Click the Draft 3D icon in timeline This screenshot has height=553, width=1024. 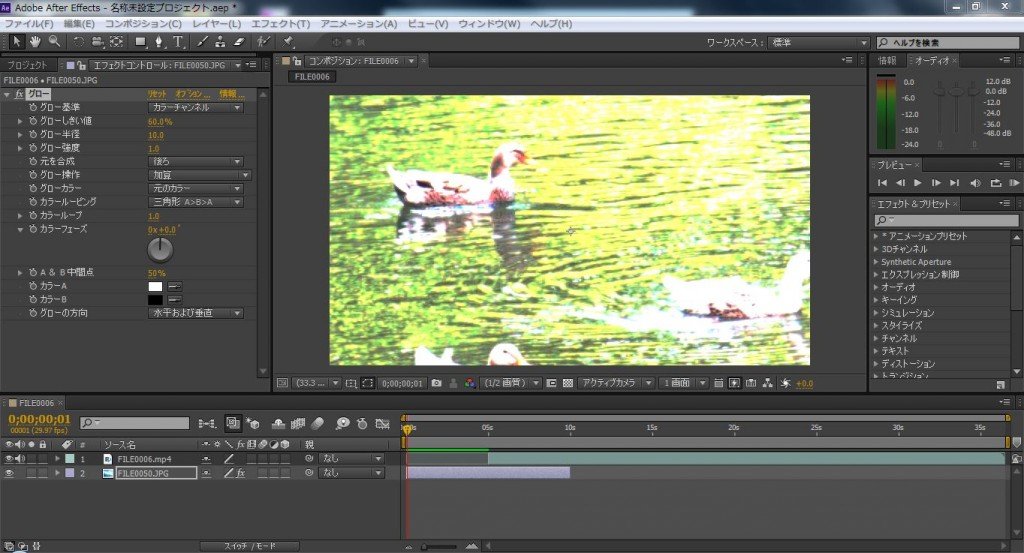click(x=253, y=424)
